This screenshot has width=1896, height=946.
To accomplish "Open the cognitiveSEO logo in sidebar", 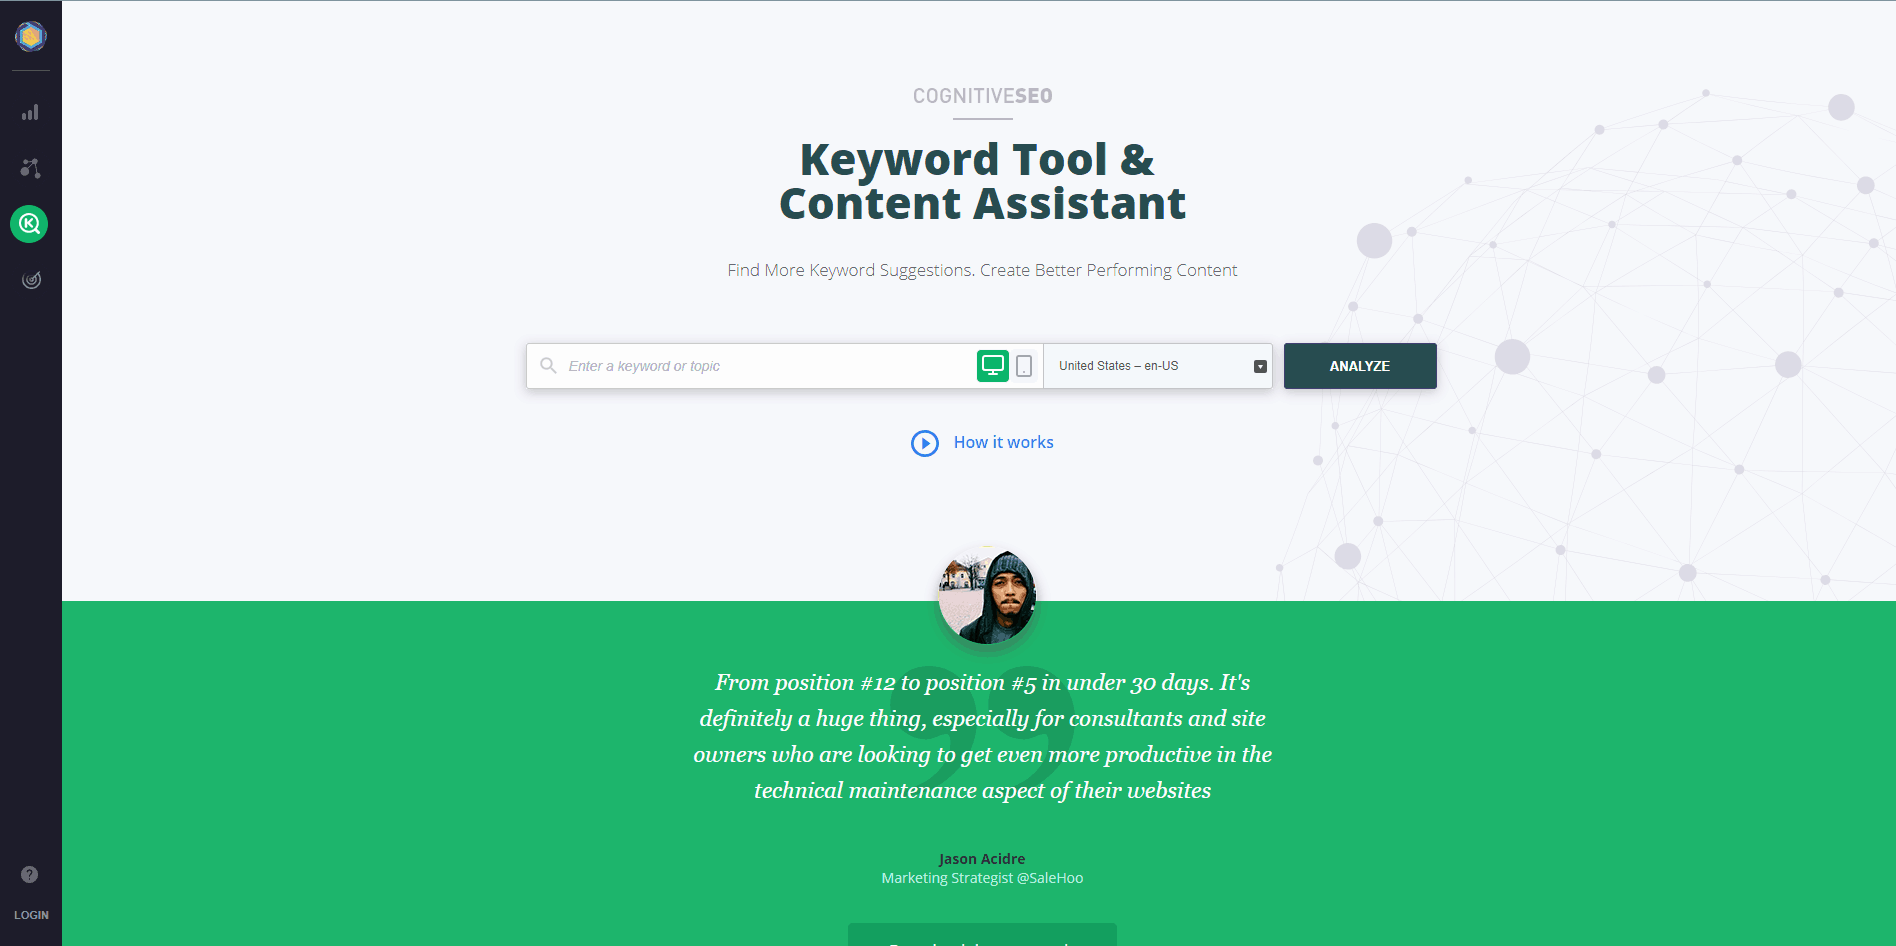I will pyautogui.click(x=31, y=37).
